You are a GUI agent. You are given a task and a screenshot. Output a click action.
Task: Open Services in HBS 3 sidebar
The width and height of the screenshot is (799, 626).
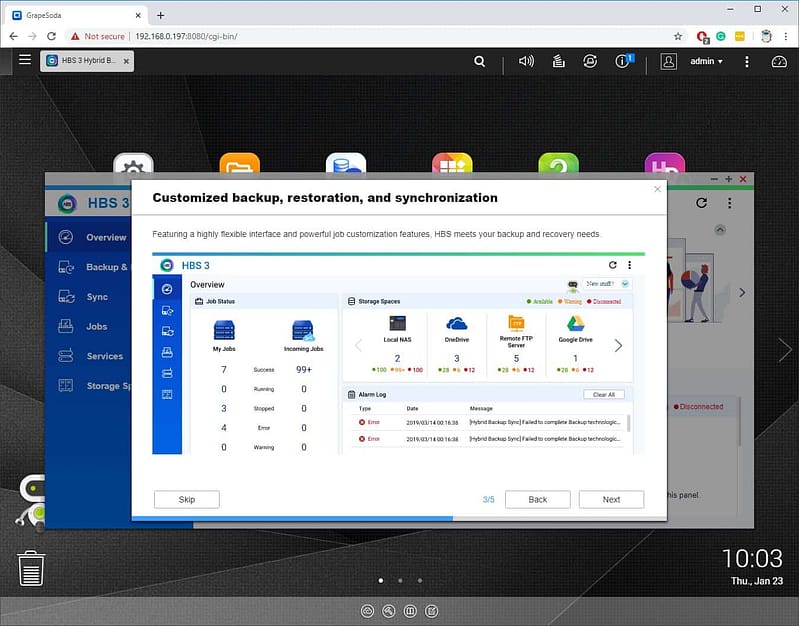tap(89, 356)
